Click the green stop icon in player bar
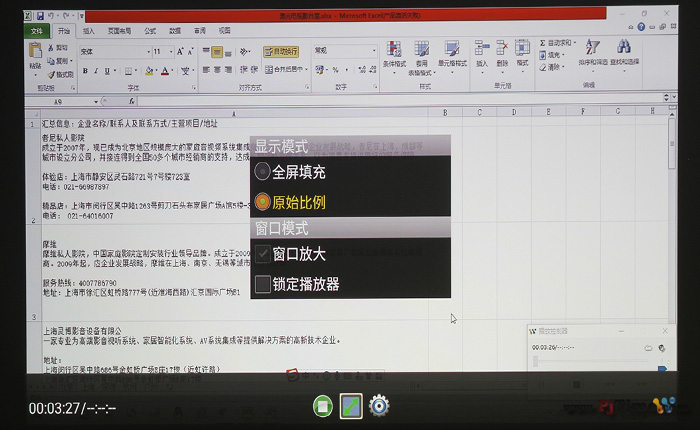 (322, 405)
